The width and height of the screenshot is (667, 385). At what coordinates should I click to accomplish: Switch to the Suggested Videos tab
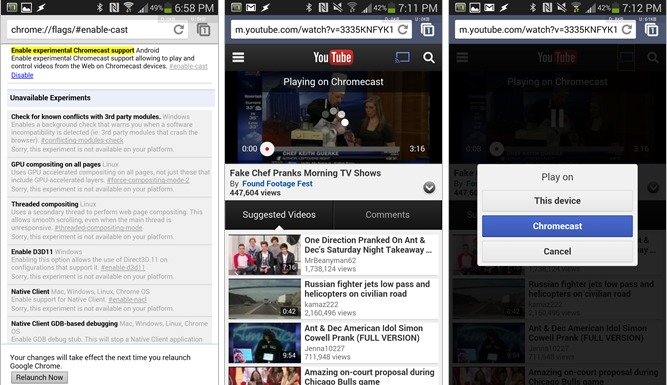click(x=279, y=215)
